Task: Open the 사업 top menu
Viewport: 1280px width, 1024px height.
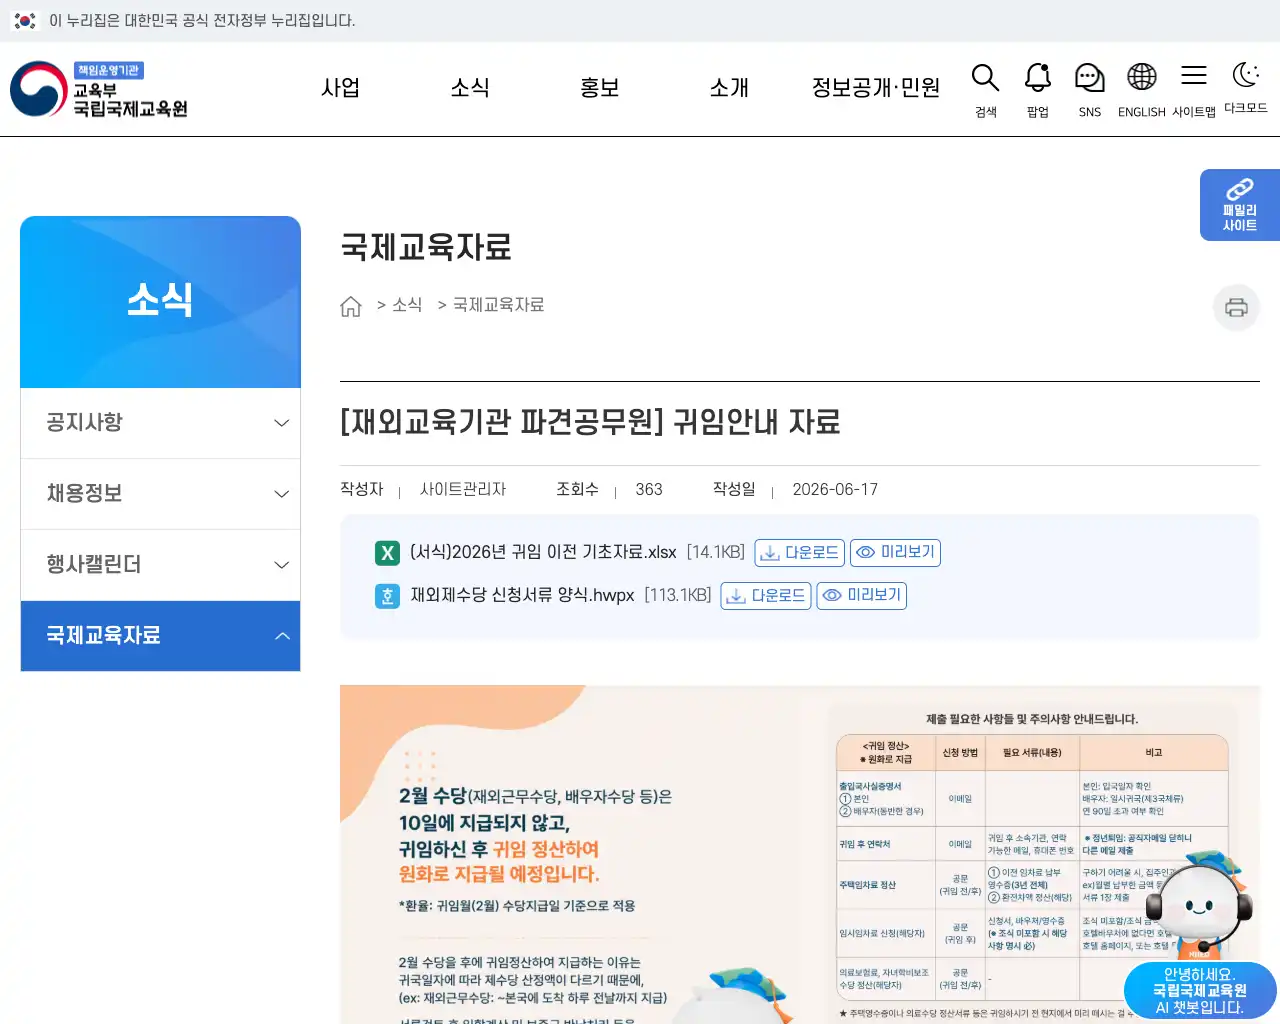Action: tap(340, 88)
